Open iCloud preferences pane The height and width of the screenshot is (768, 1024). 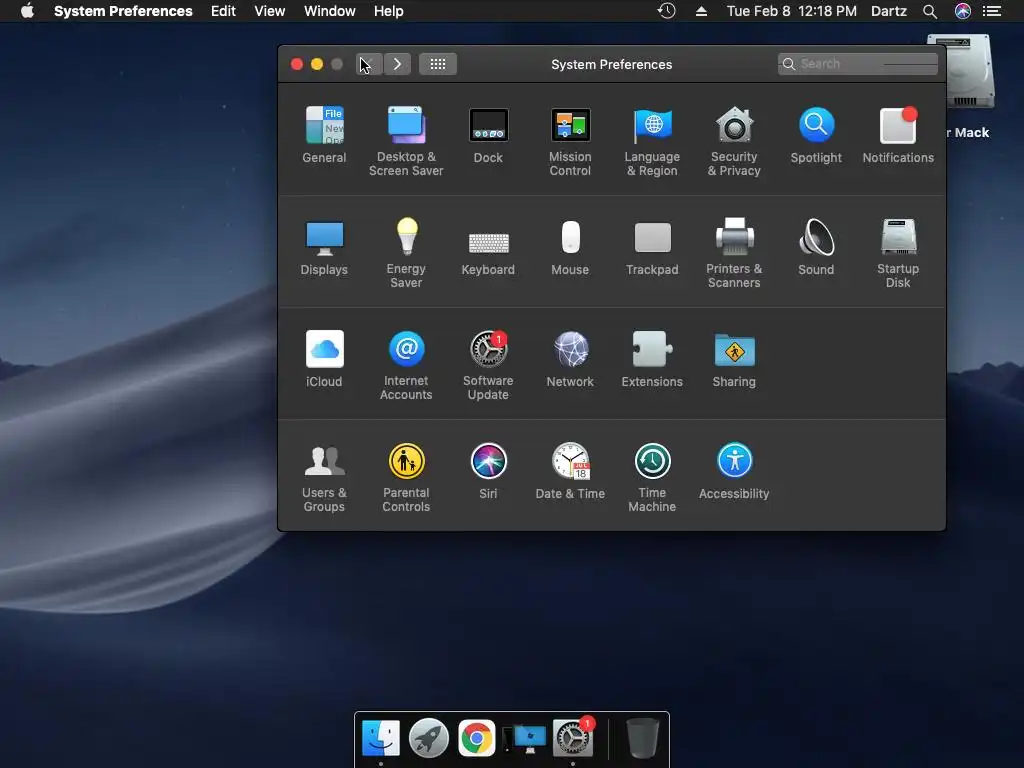point(324,359)
